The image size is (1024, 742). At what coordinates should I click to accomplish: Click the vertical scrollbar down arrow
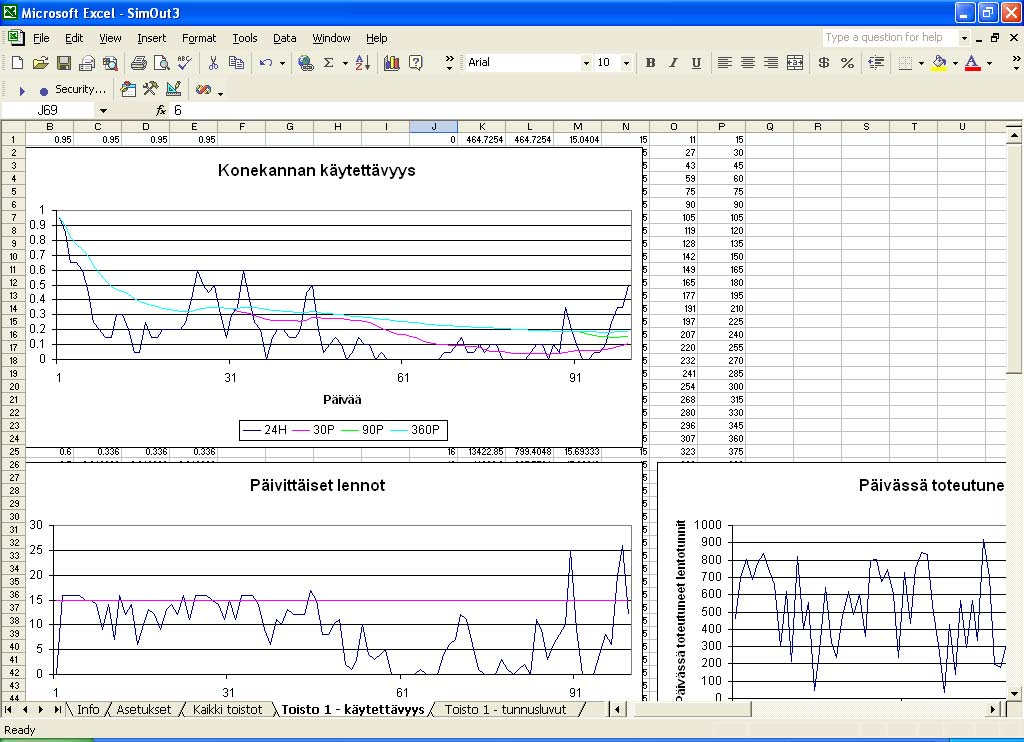(x=1014, y=694)
